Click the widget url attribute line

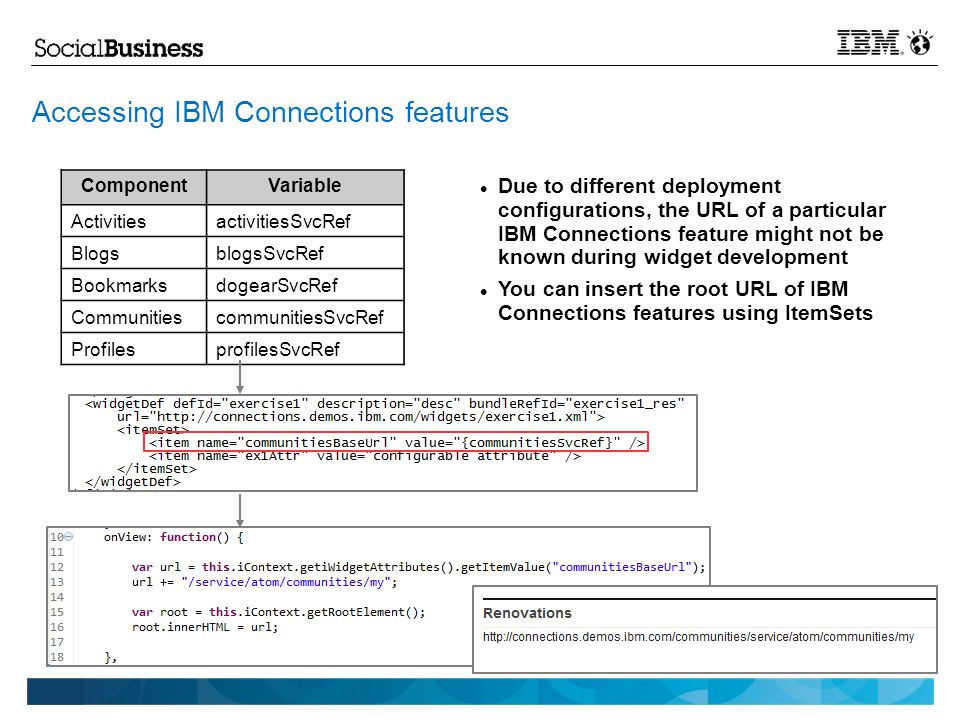[x=361, y=417]
